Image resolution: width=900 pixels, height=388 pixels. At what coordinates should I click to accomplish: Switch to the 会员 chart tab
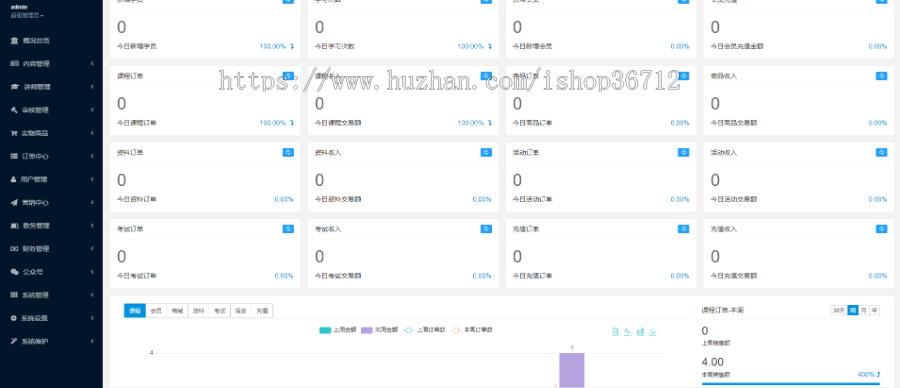coord(156,311)
